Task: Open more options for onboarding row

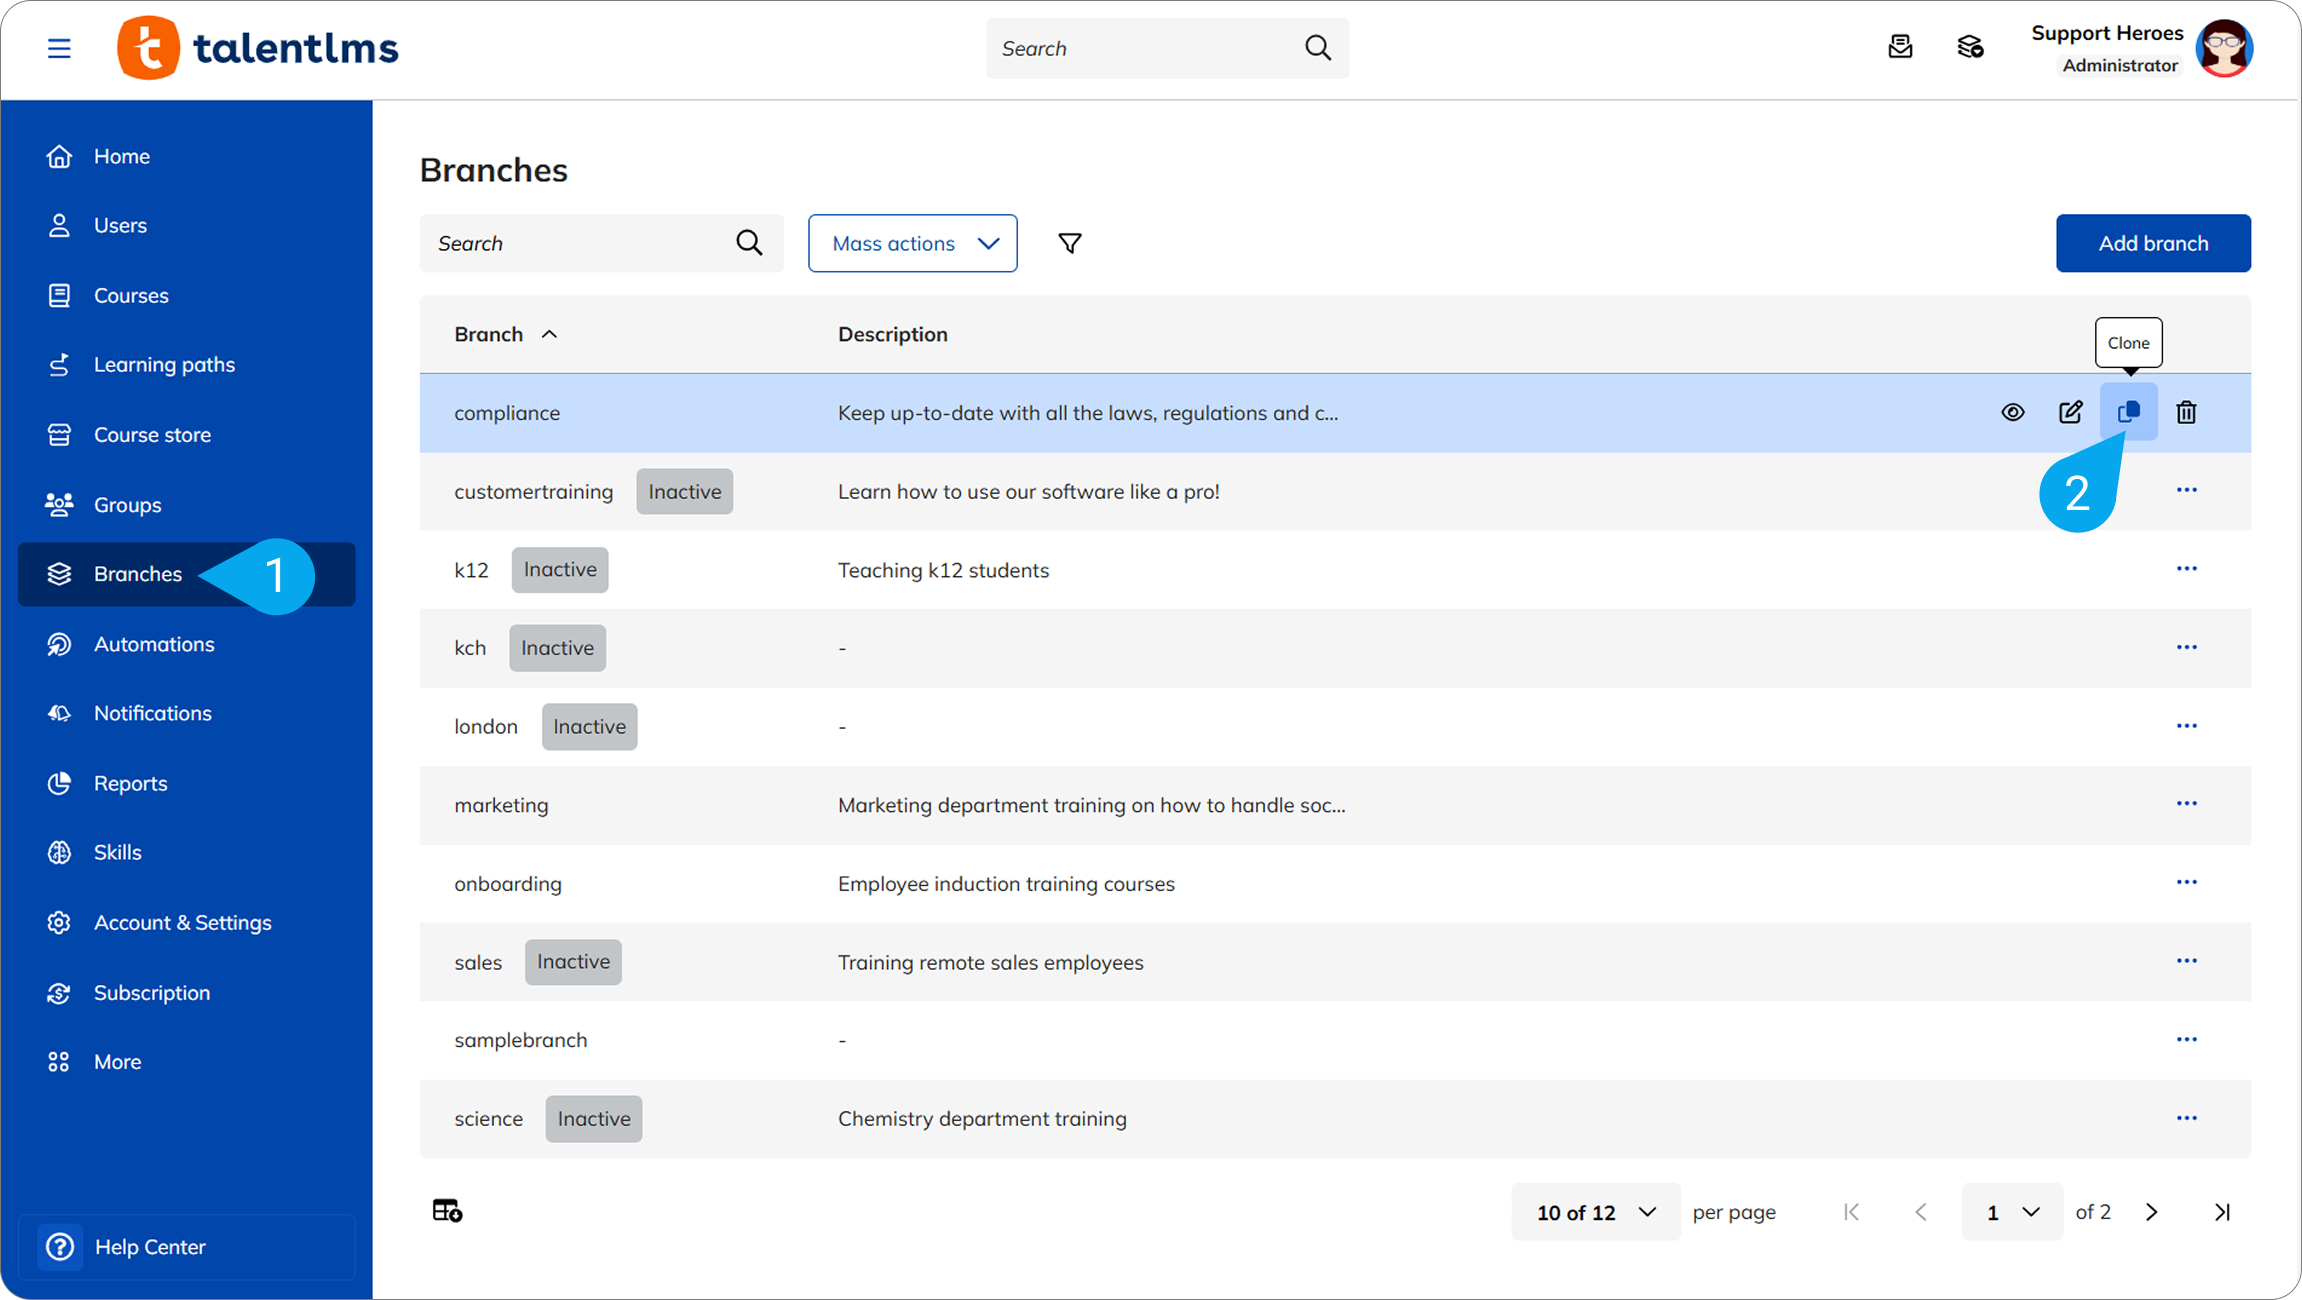Action: coord(2187,882)
